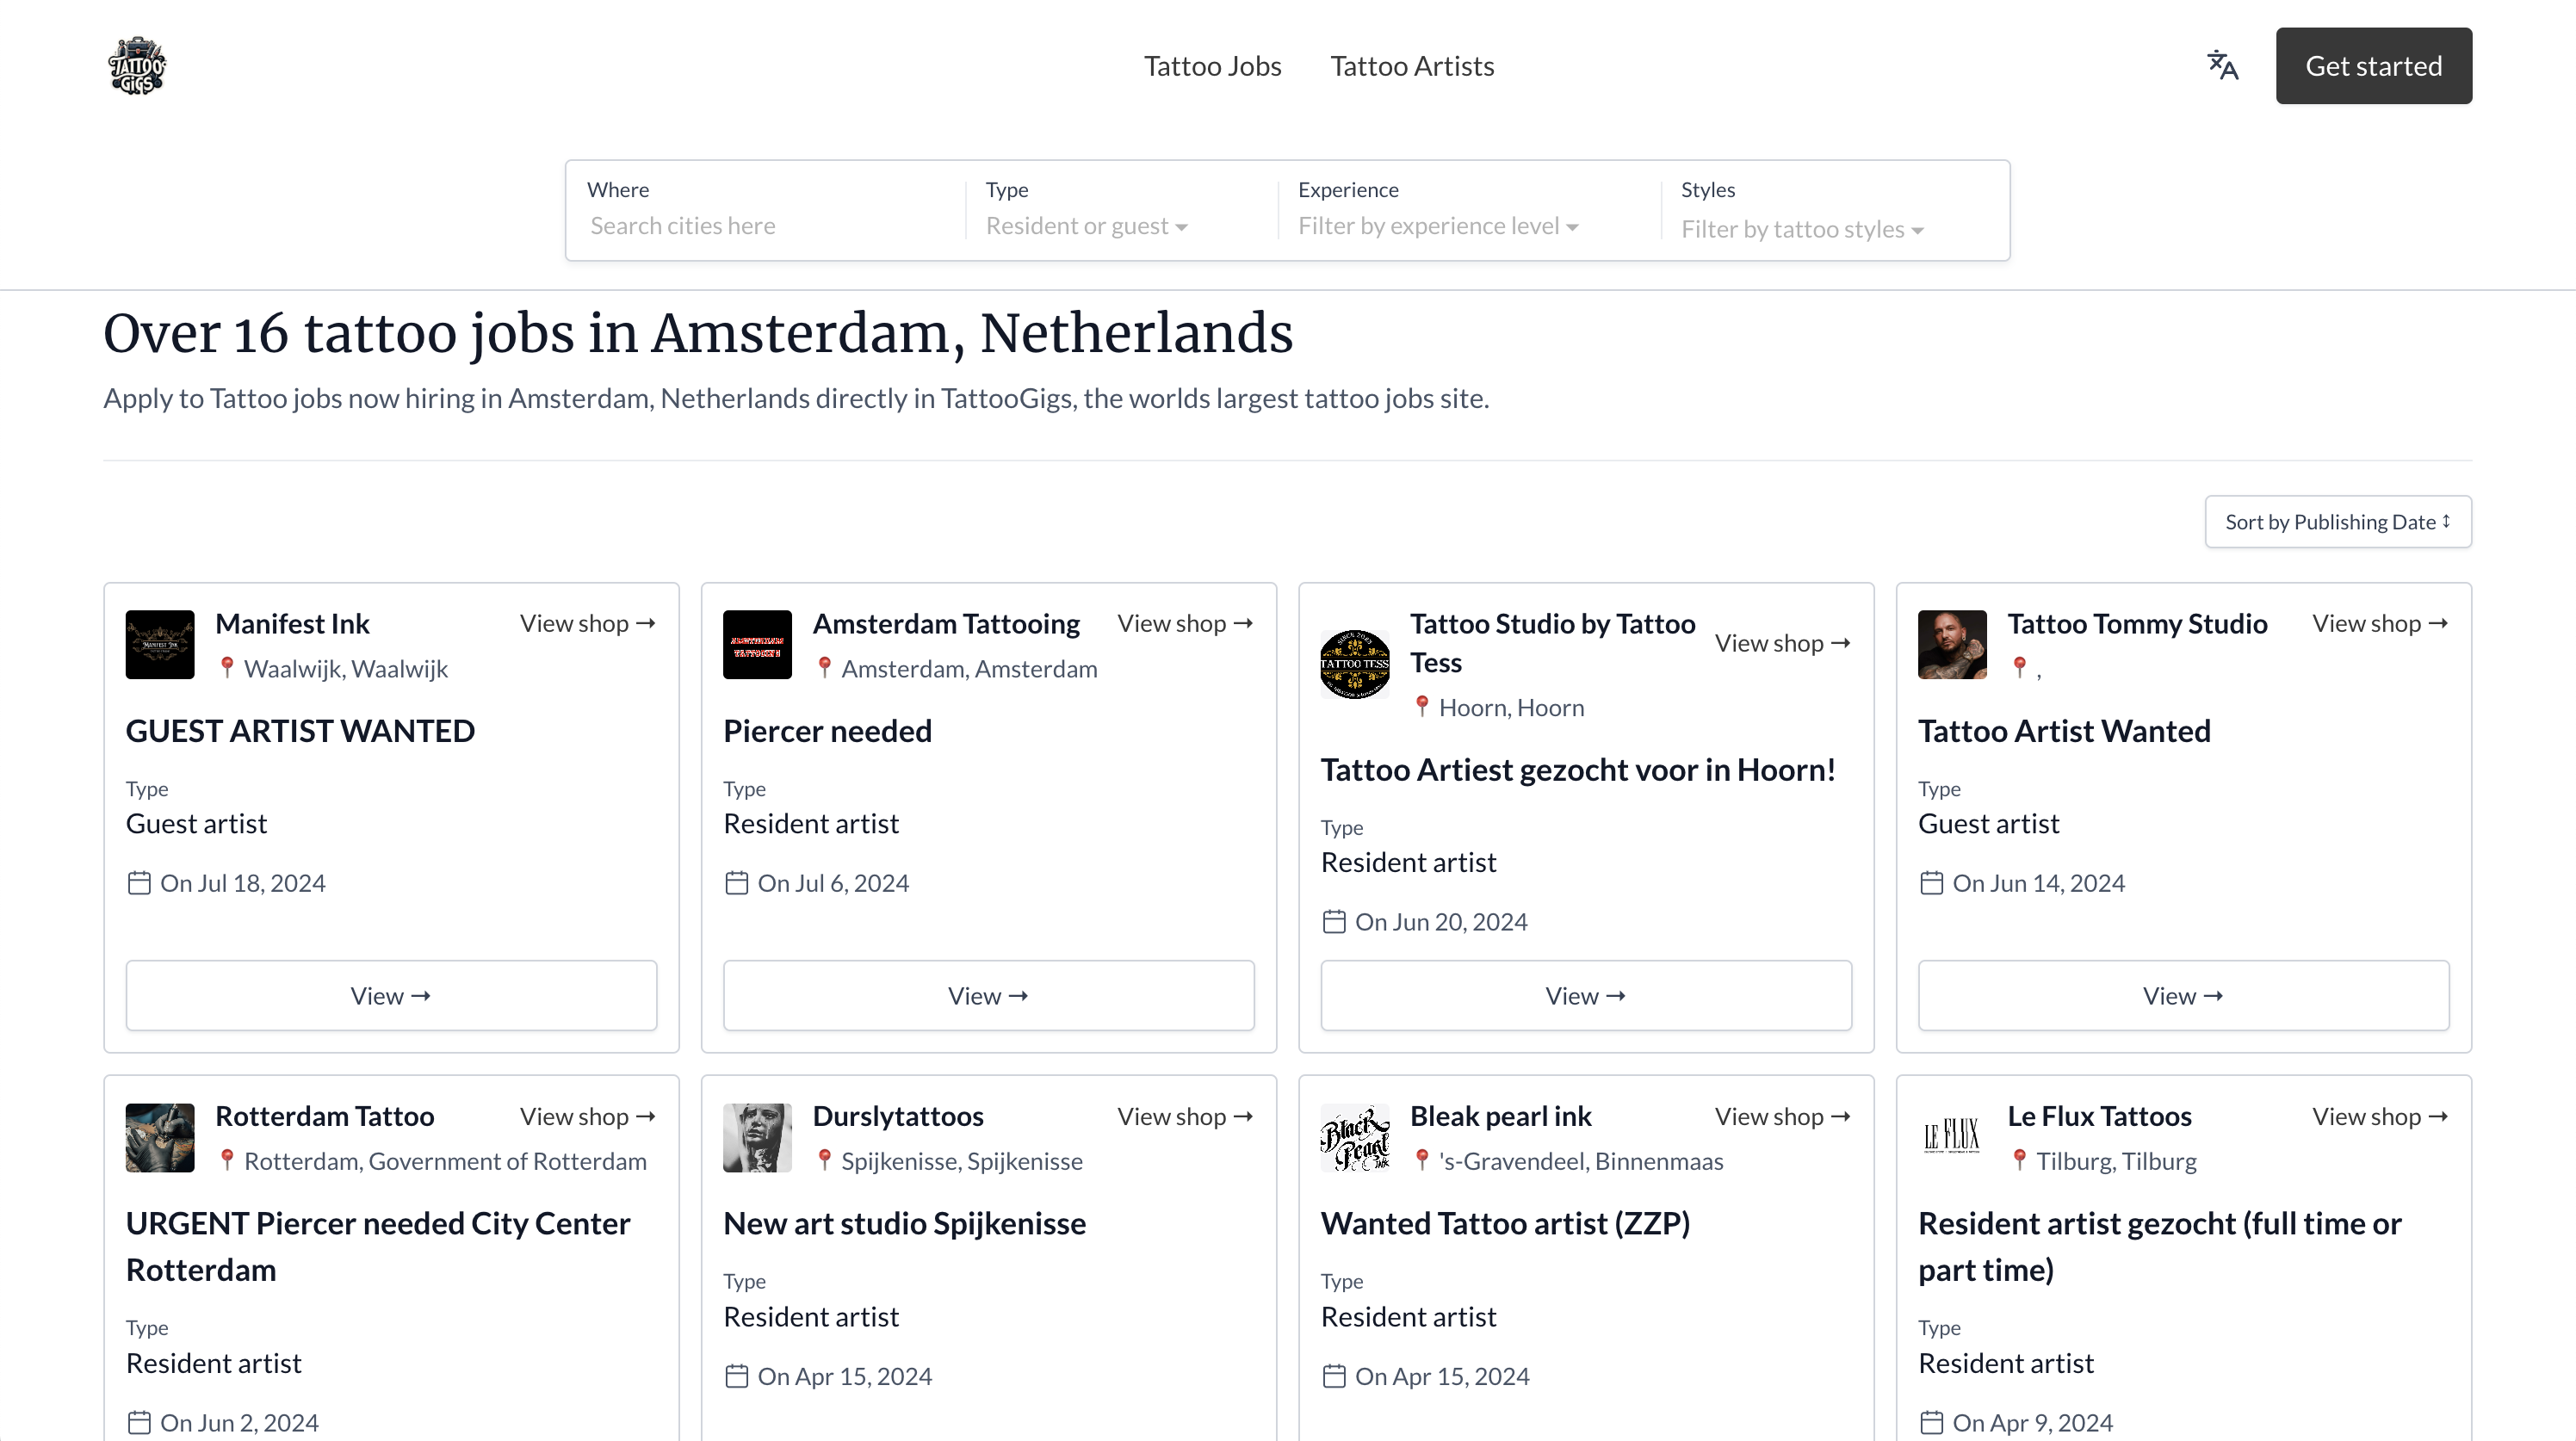Open the Tattoo Artists navigation item
Screen dimensions: 2576x1441
pyautogui.click(x=1412, y=66)
